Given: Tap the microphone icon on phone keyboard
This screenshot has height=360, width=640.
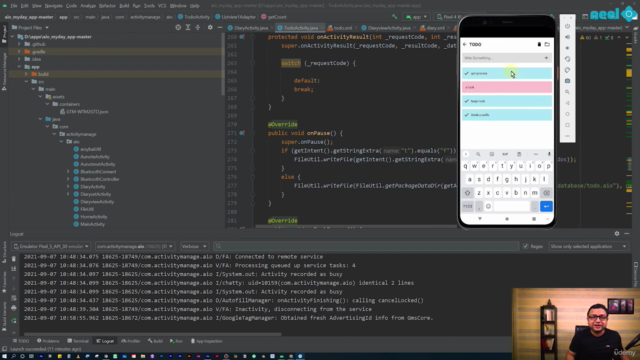Looking at the screenshot, I should [549, 154].
